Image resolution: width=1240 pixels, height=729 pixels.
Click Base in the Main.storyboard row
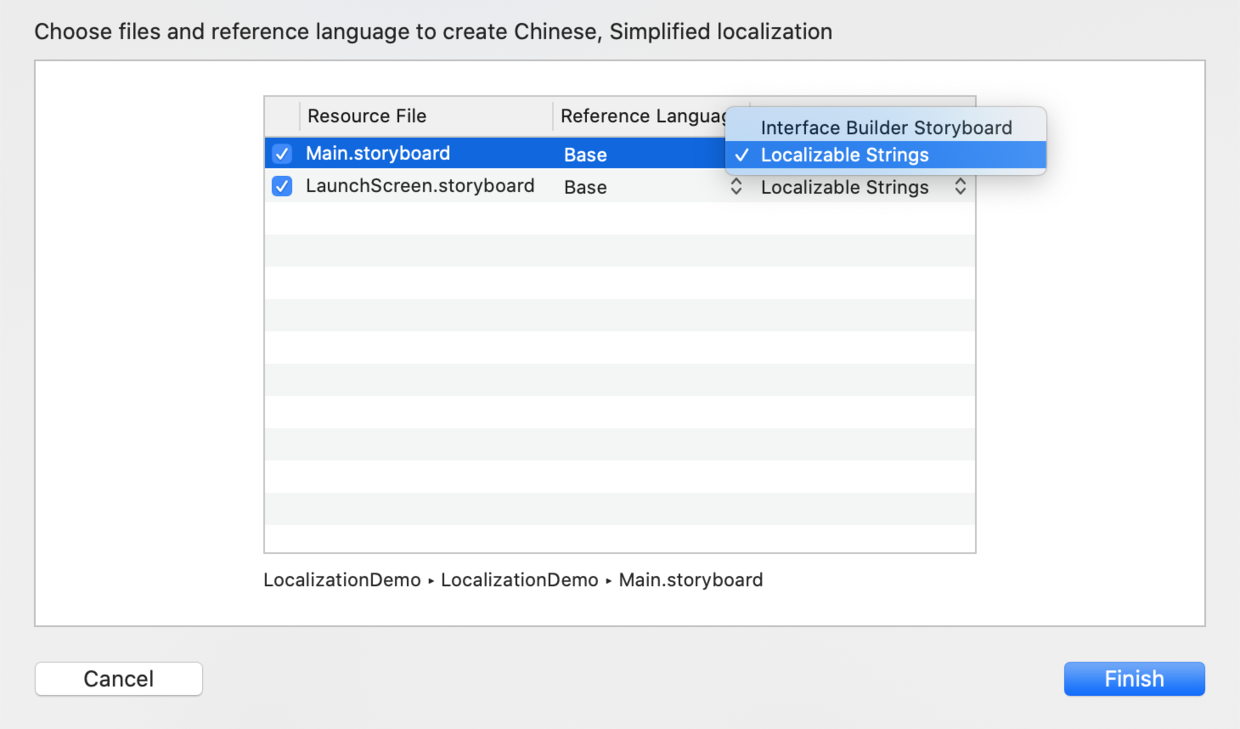point(586,155)
